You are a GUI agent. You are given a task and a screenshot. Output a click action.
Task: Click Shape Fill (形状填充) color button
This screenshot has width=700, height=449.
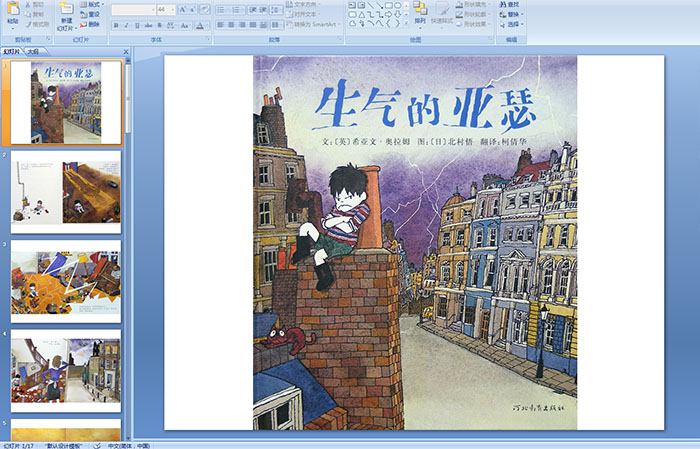[474, 4]
